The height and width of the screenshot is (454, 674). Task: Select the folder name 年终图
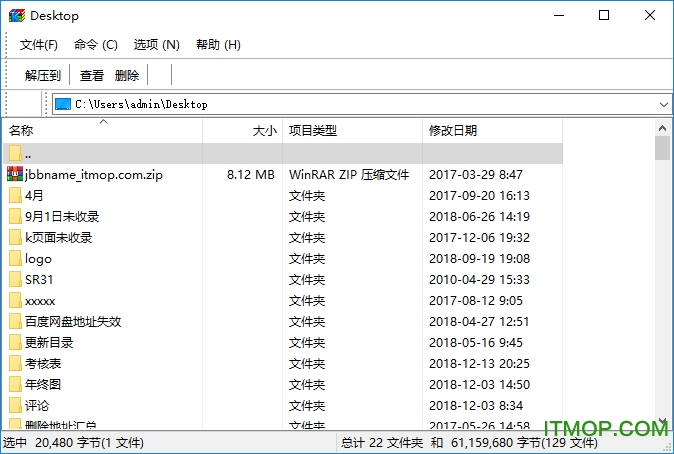tap(43, 385)
